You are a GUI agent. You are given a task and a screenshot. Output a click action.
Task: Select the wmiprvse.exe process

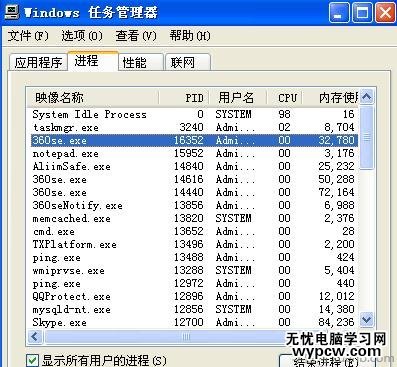click(193, 270)
